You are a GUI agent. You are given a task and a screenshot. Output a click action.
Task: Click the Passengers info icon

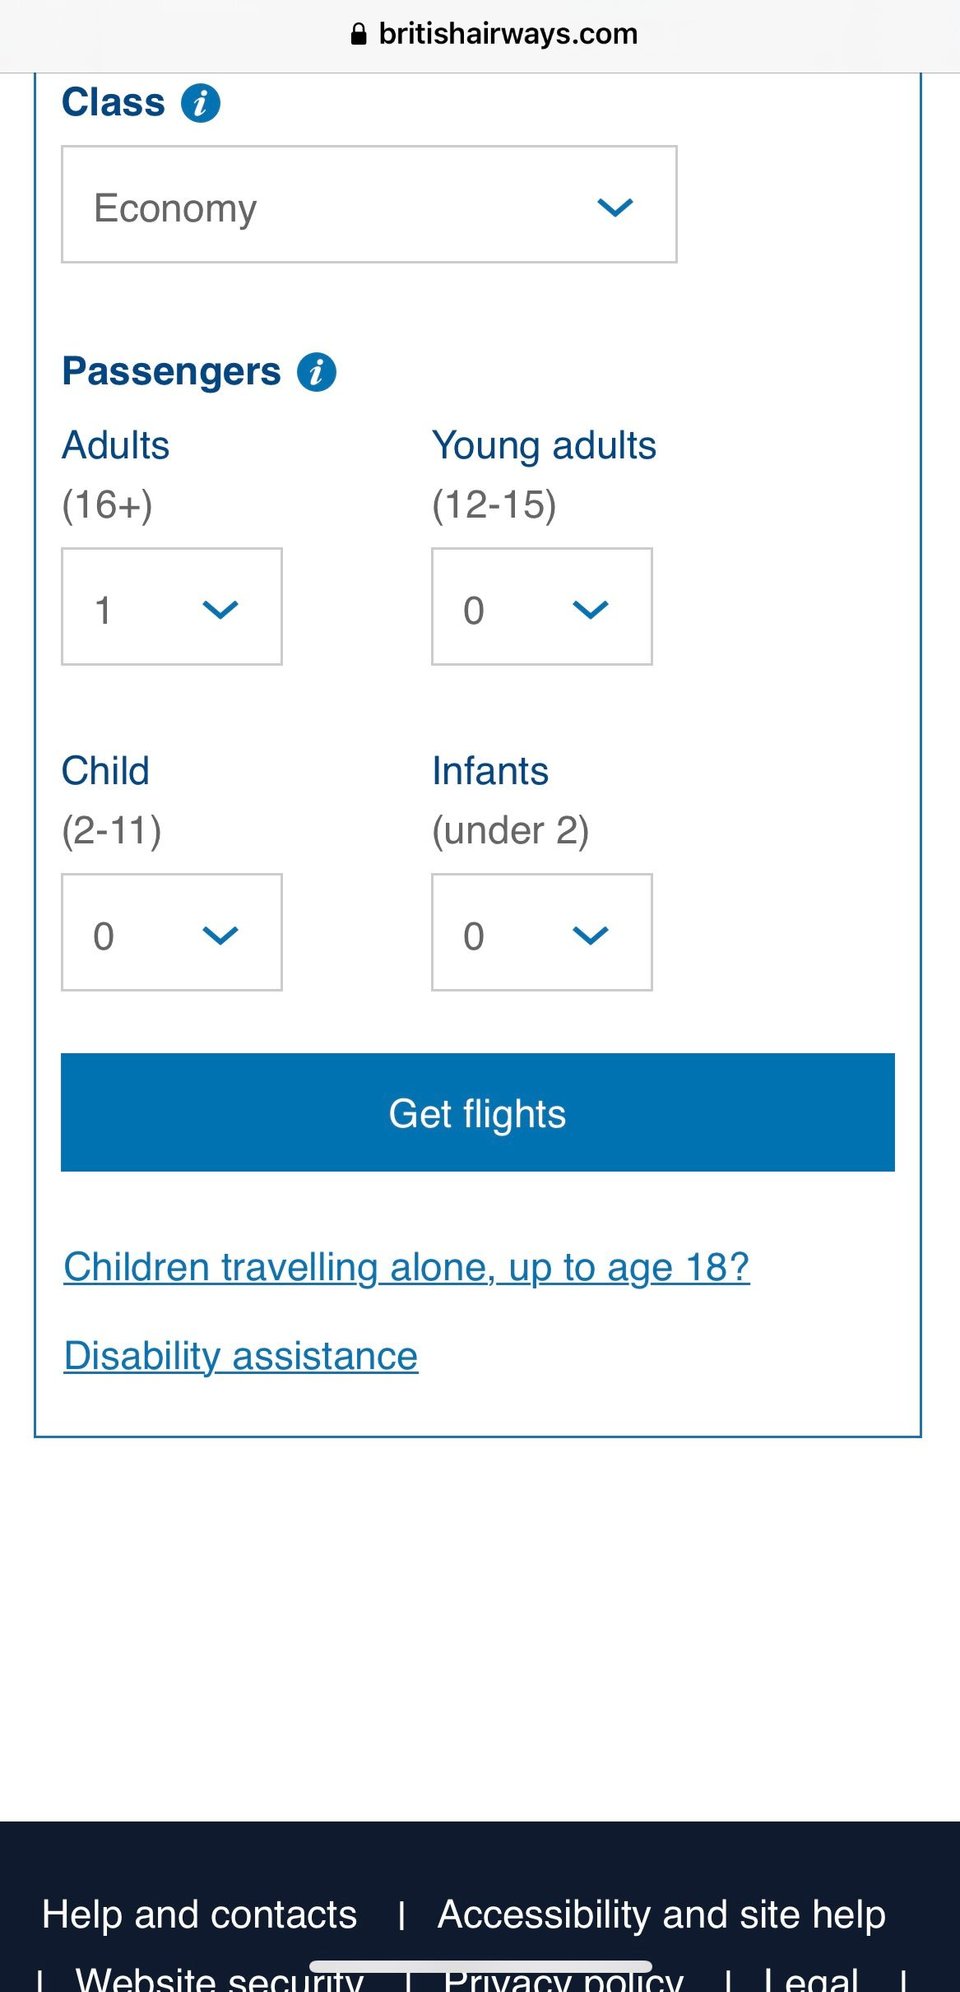tap(316, 372)
